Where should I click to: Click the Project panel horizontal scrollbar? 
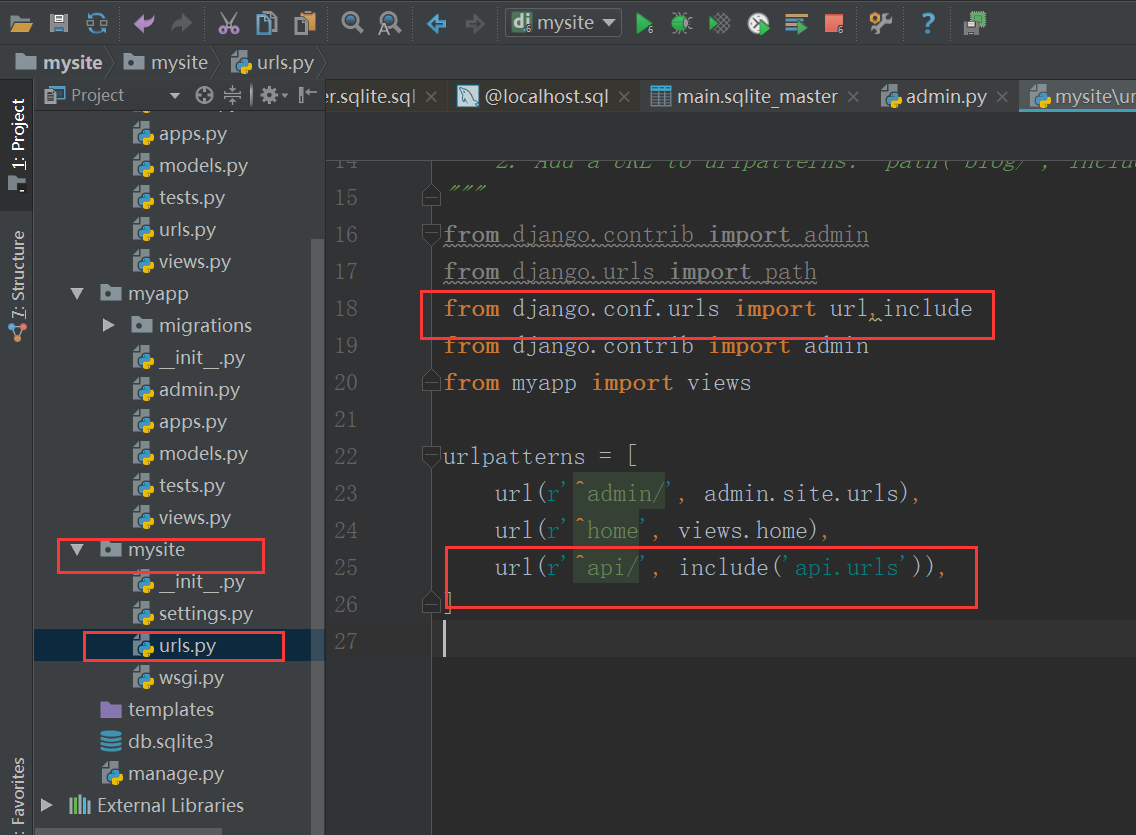point(129,831)
